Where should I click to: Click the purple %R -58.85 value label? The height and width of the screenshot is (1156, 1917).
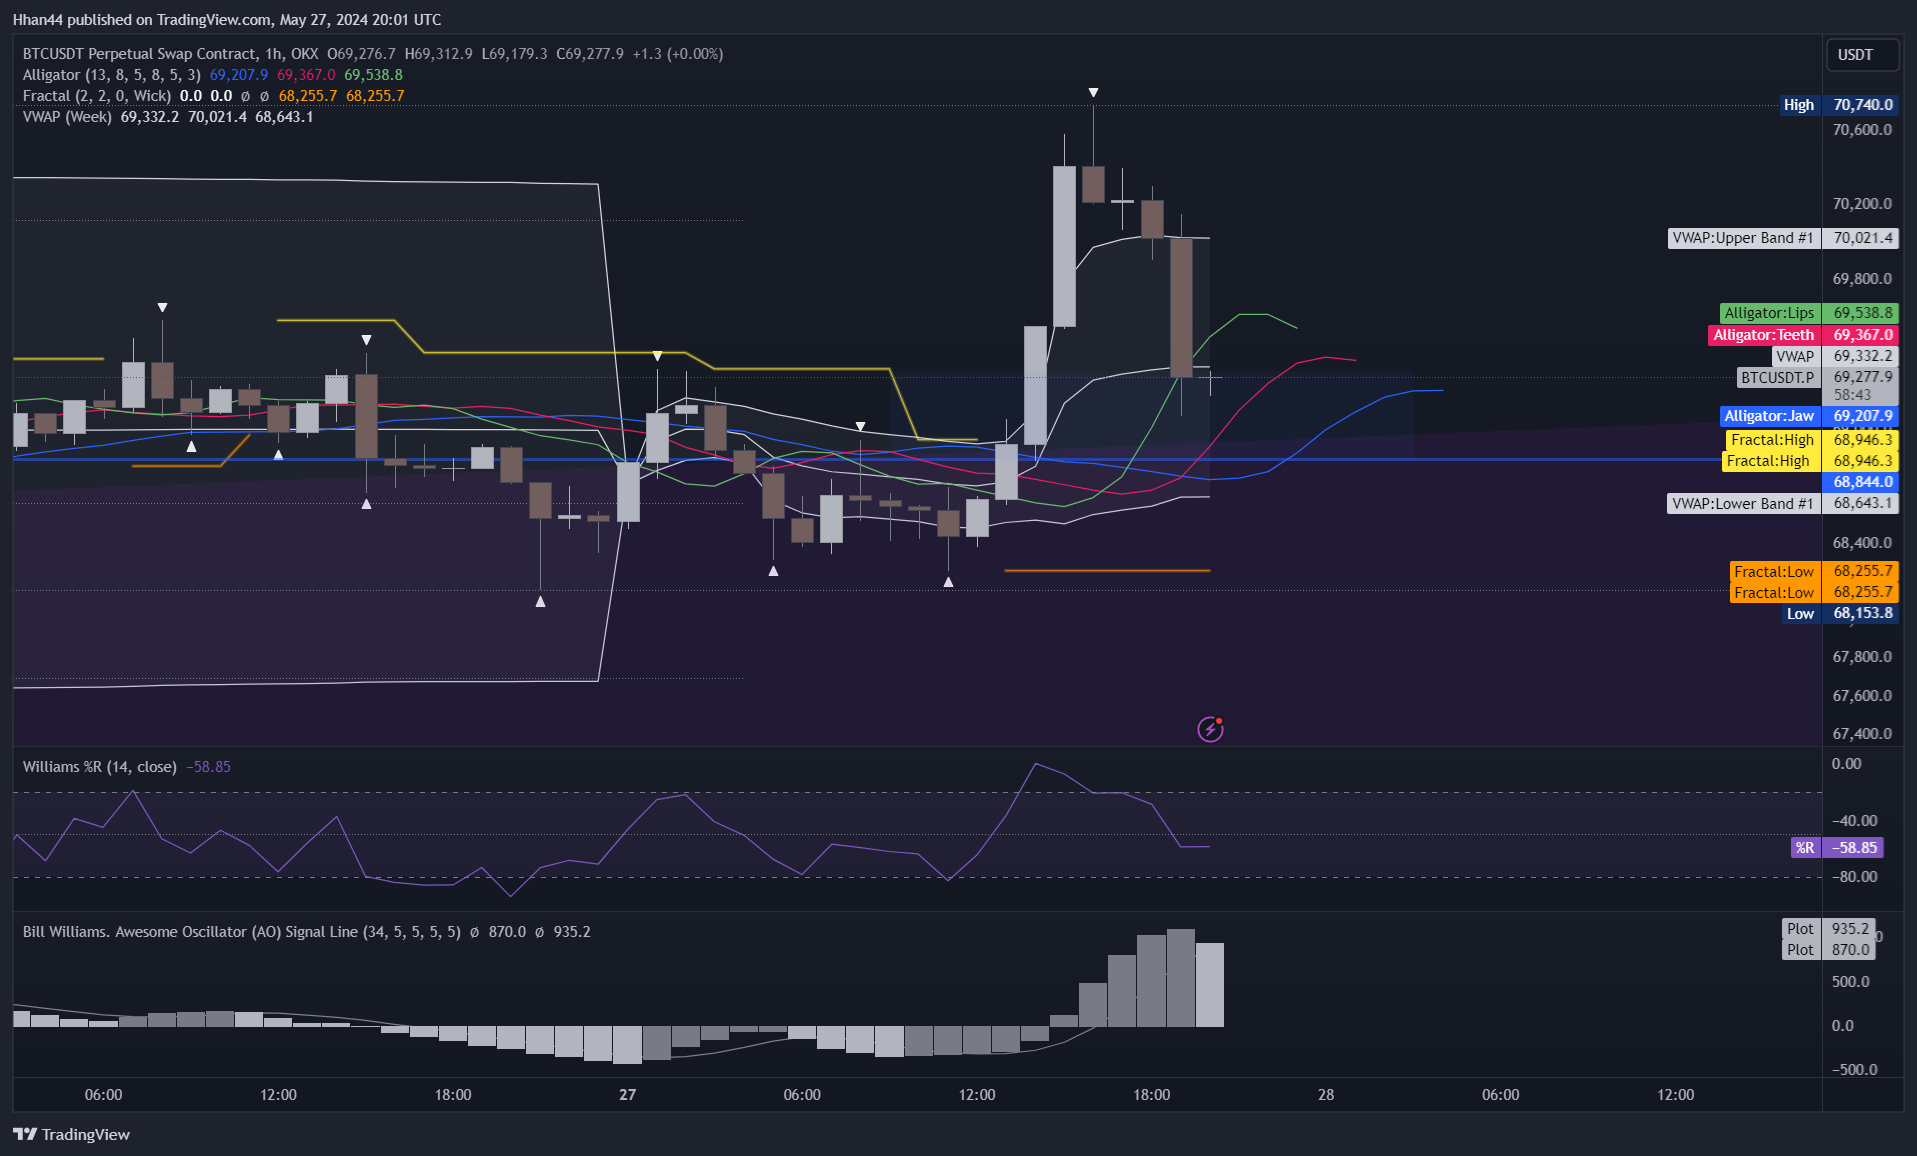[x=1837, y=848]
